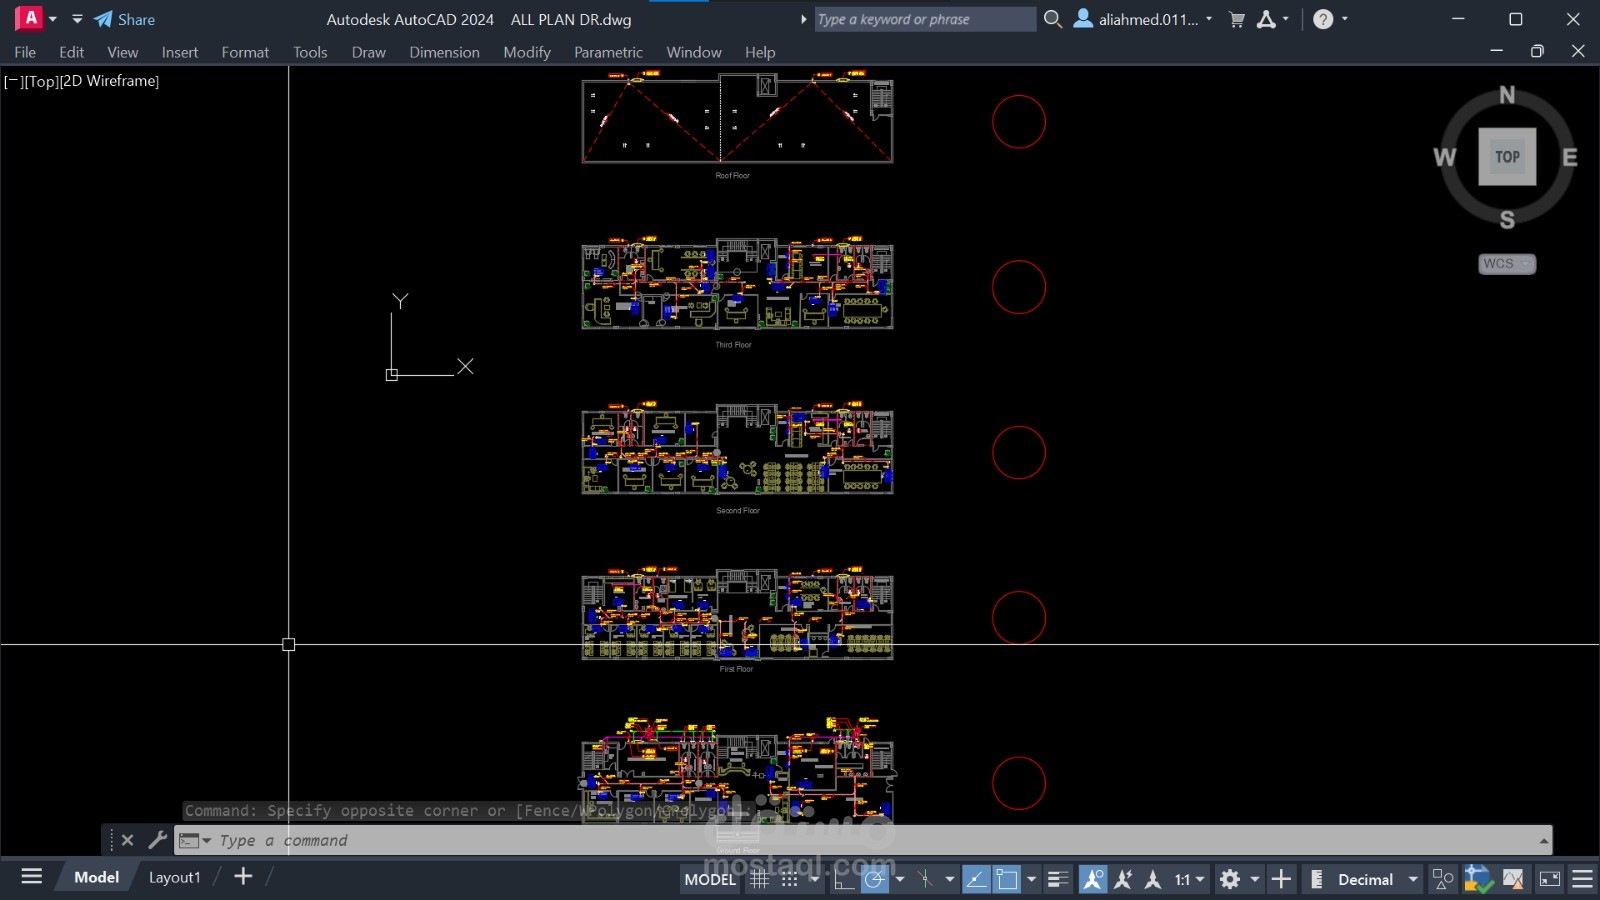
Task: Open the Draw menu
Action: tap(368, 52)
